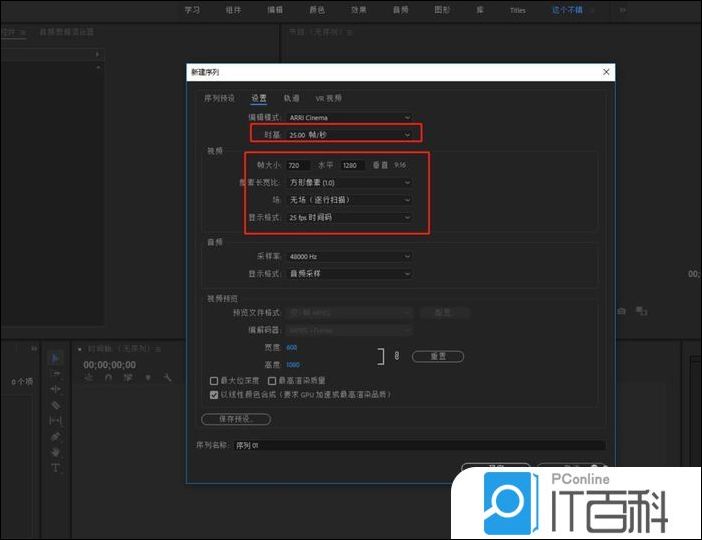This screenshot has width=702, height=540.
Task: Open the 音频 workspace
Action: (x=400, y=10)
